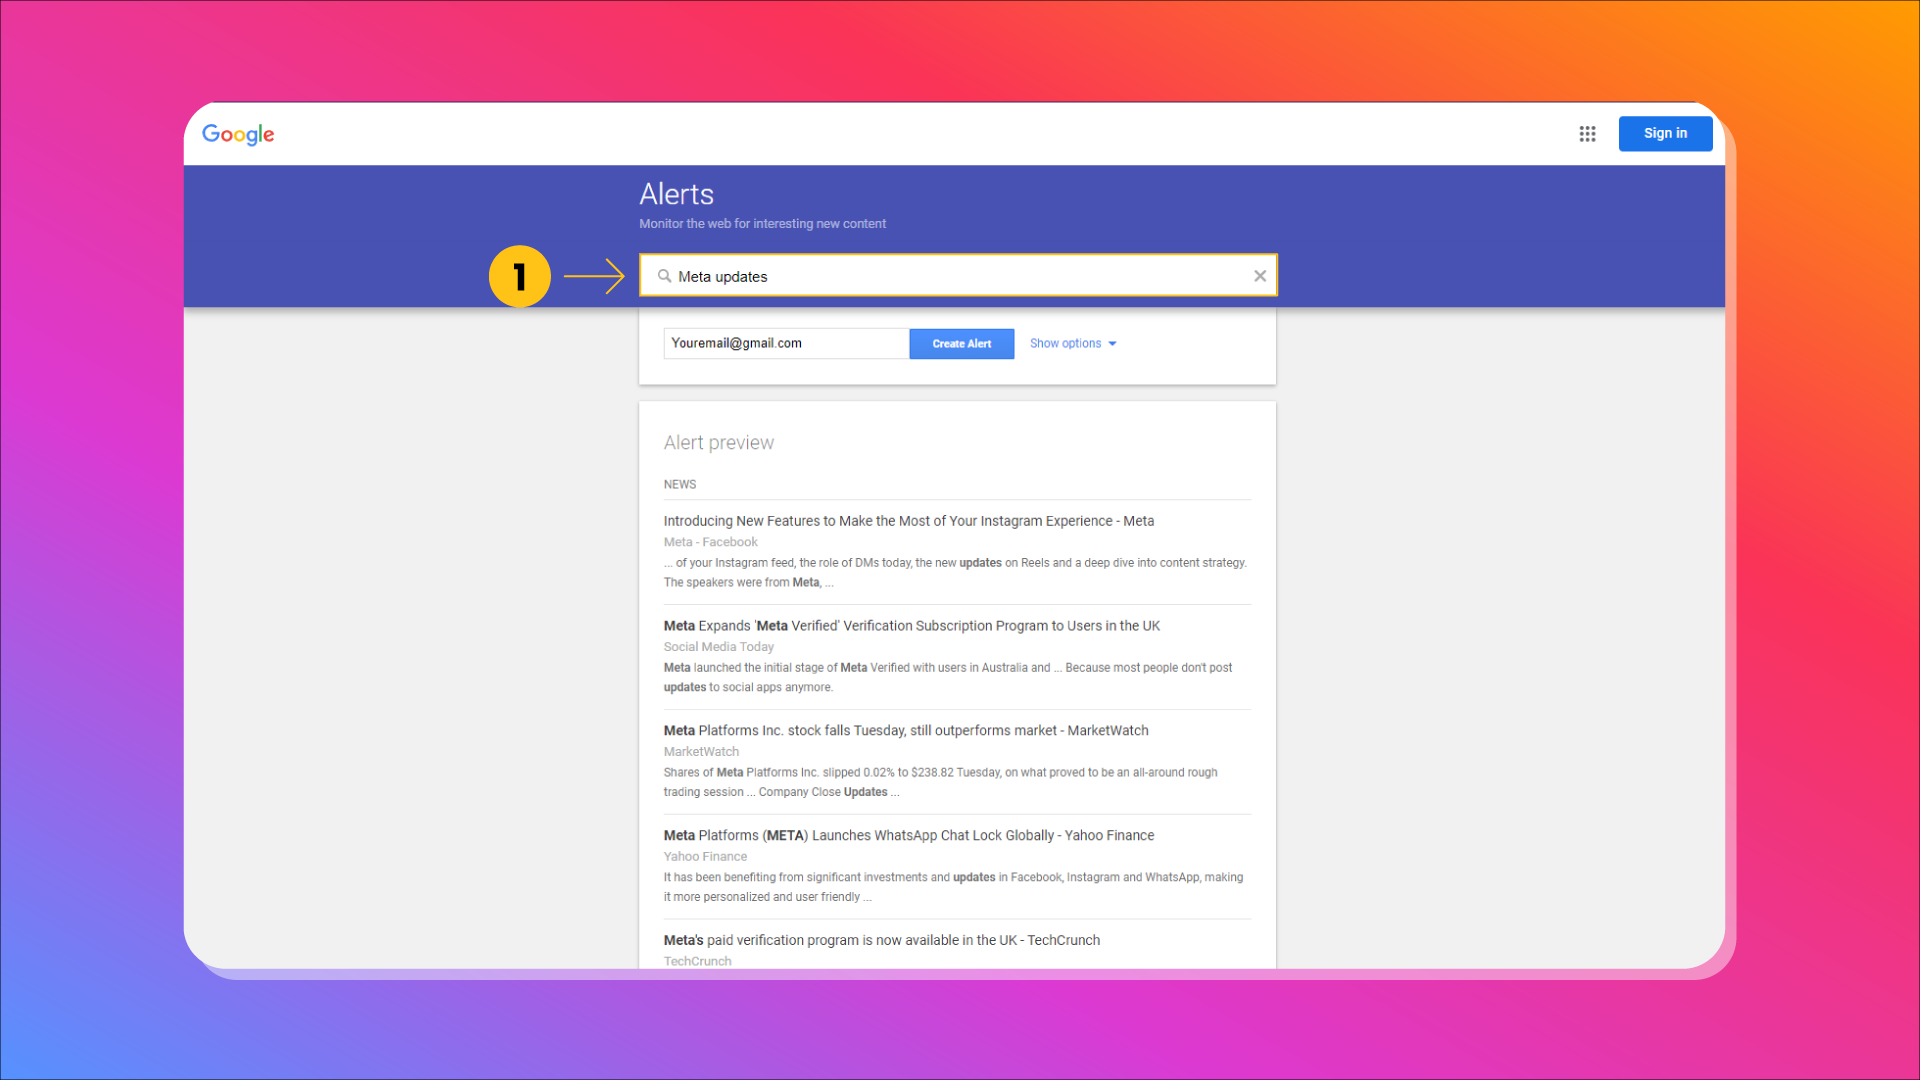Open the Google apps grid menu
Screen dimensions: 1920x1080
(1587, 134)
